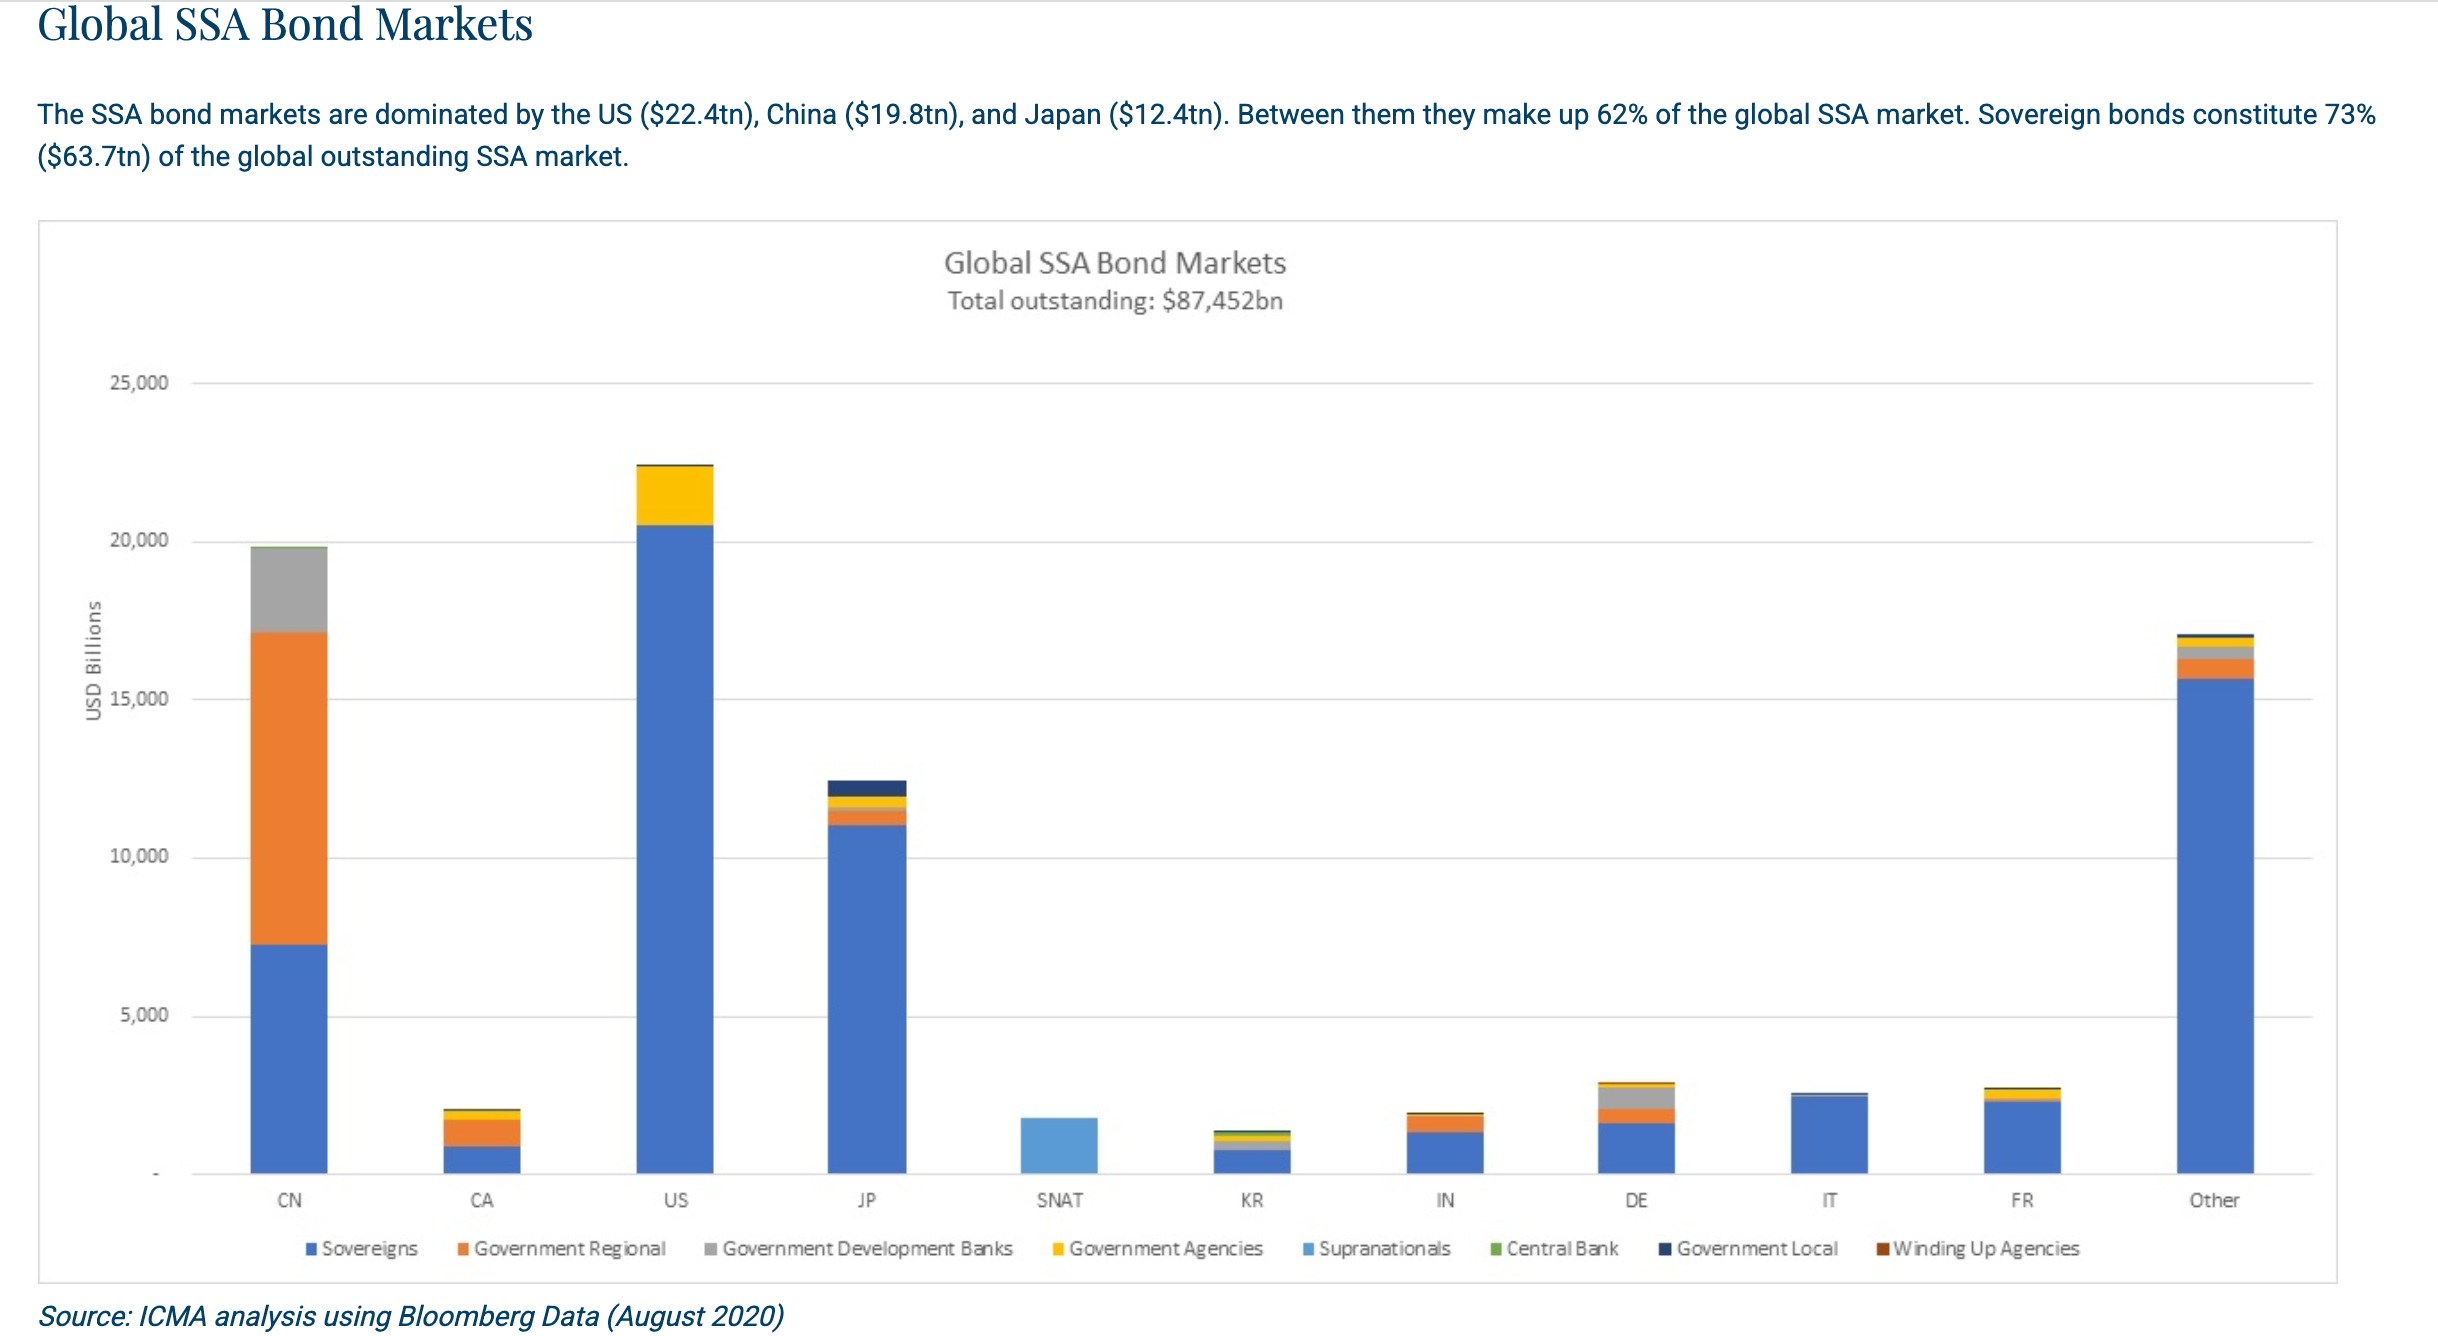2438x1336 pixels.
Task: Click the SNAT Supranationals bar
Action: 1059,1145
